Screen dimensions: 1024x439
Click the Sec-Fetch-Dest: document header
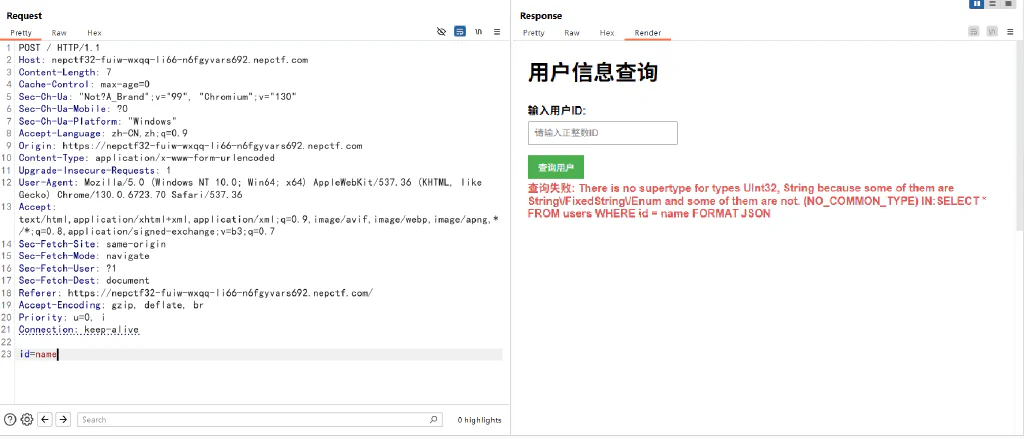click(x=84, y=281)
